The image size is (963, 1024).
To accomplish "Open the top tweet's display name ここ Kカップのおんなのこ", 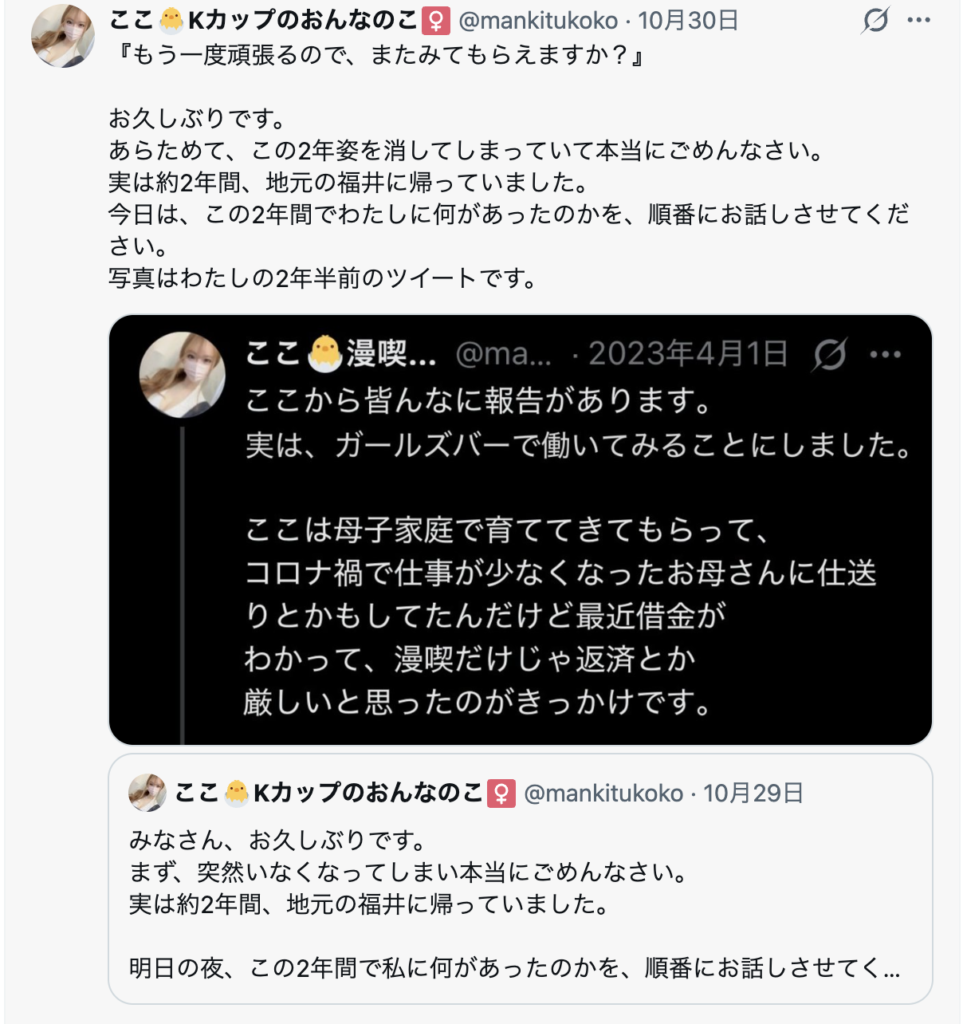I will (x=265, y=20).
